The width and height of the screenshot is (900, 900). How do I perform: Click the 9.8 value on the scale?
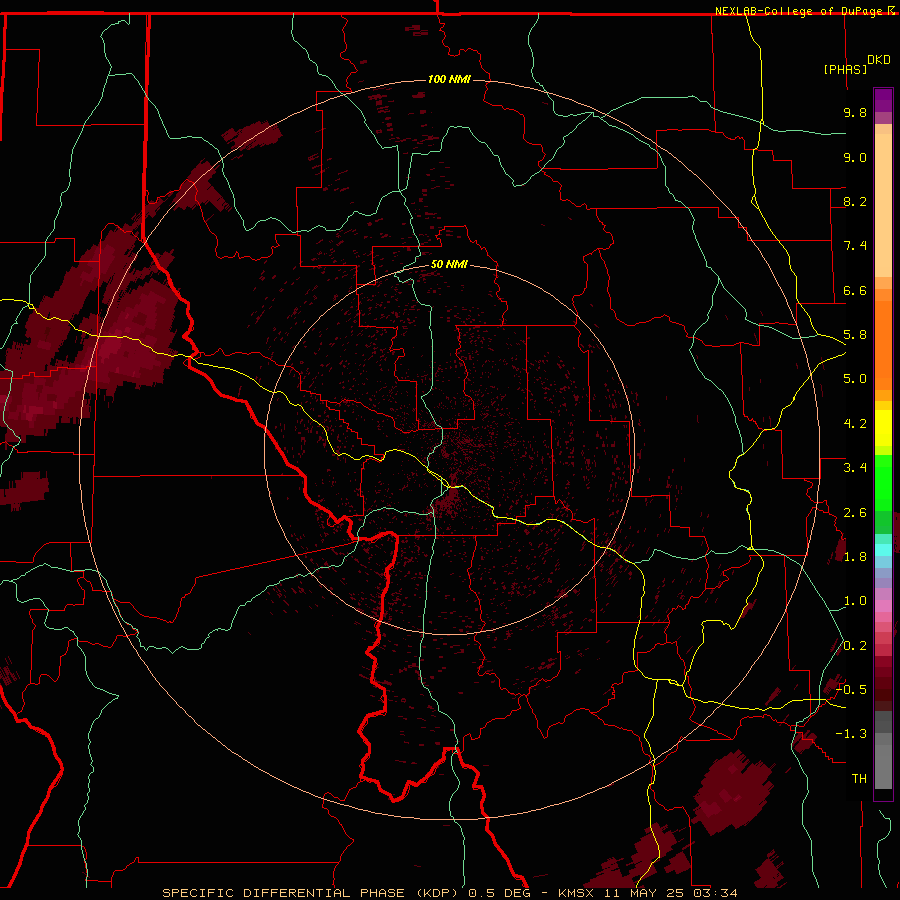(855, 112)
